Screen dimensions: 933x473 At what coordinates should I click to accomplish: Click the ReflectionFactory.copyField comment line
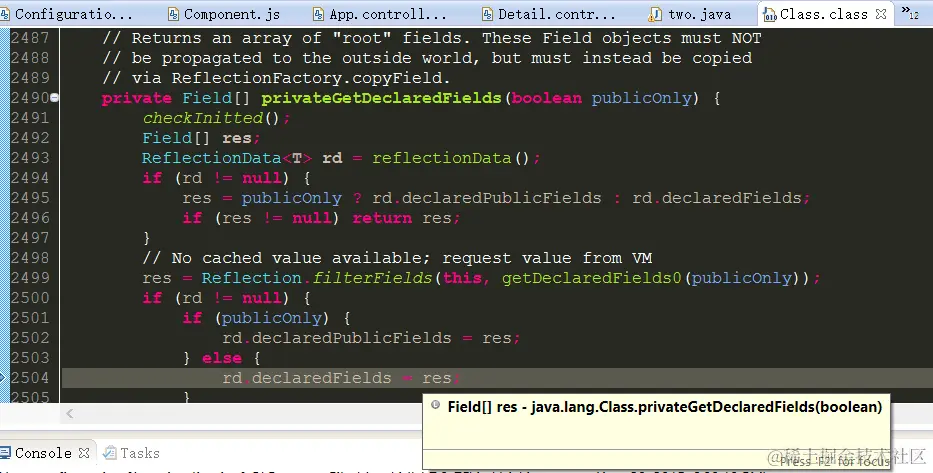(x=276, y=78)
